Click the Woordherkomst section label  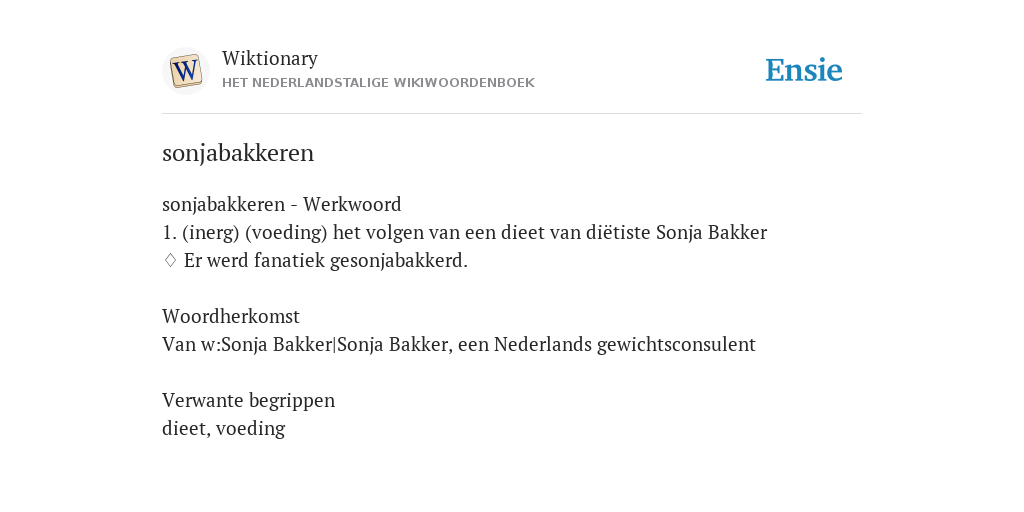tap(231, 317)
